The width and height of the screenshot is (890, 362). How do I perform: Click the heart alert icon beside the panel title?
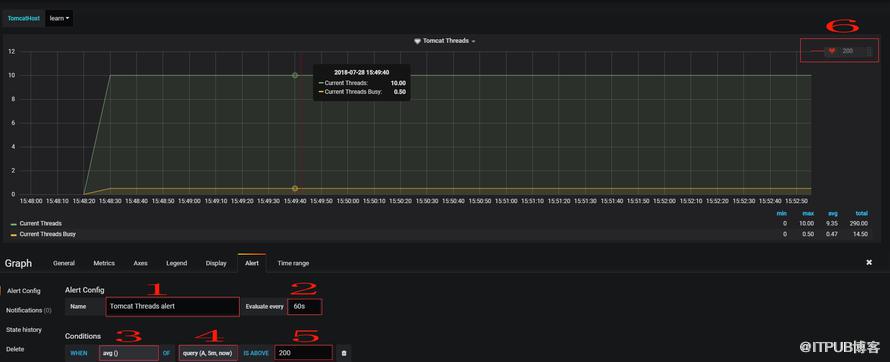[417, 41]
